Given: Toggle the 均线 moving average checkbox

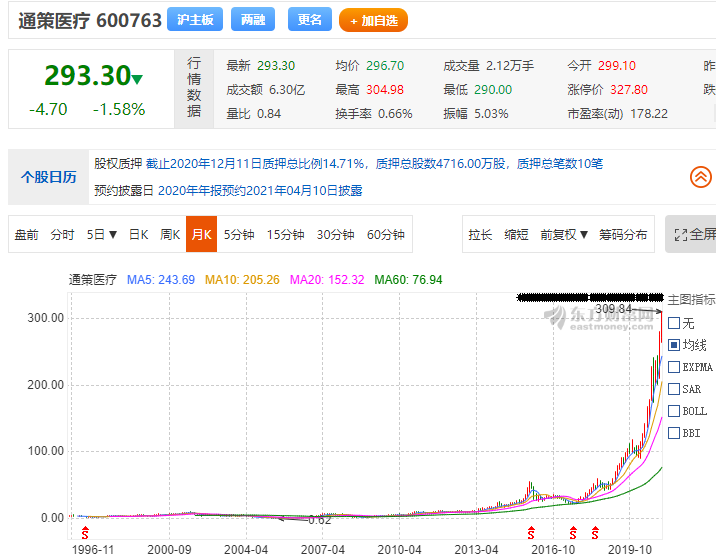Looking at the screenshot, I should point(674,345).
